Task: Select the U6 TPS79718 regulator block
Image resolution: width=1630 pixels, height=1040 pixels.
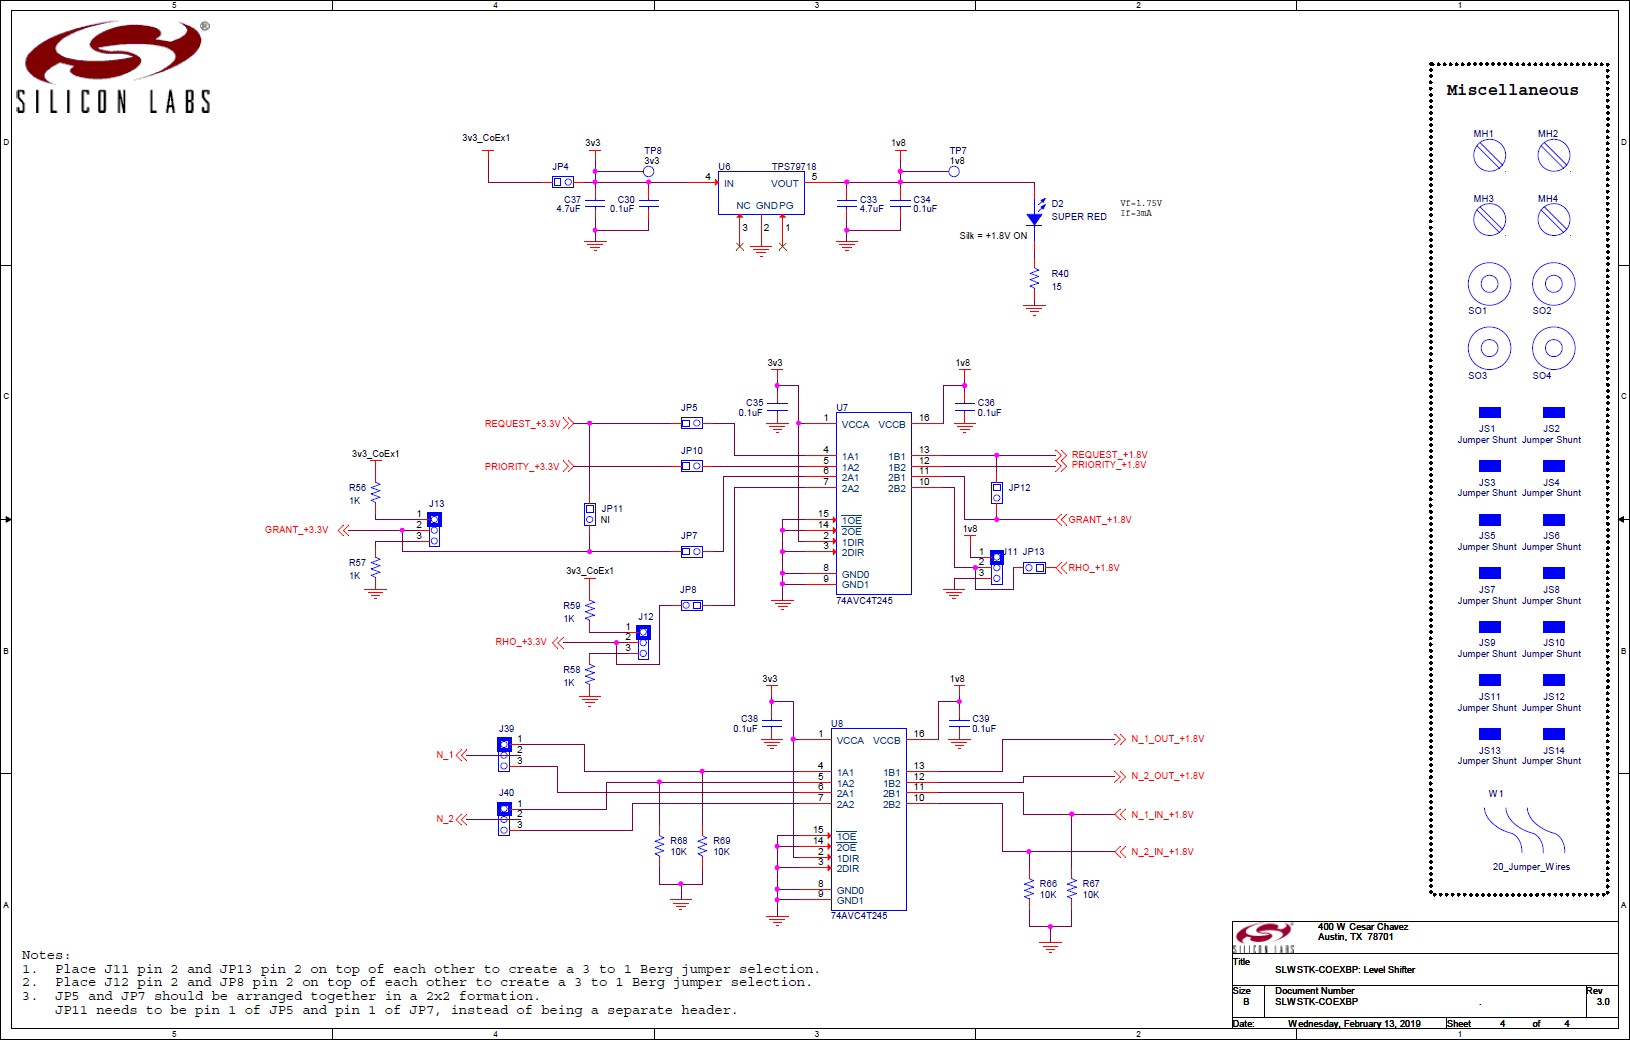Action: pyautogui.click(x=761, y=193)
